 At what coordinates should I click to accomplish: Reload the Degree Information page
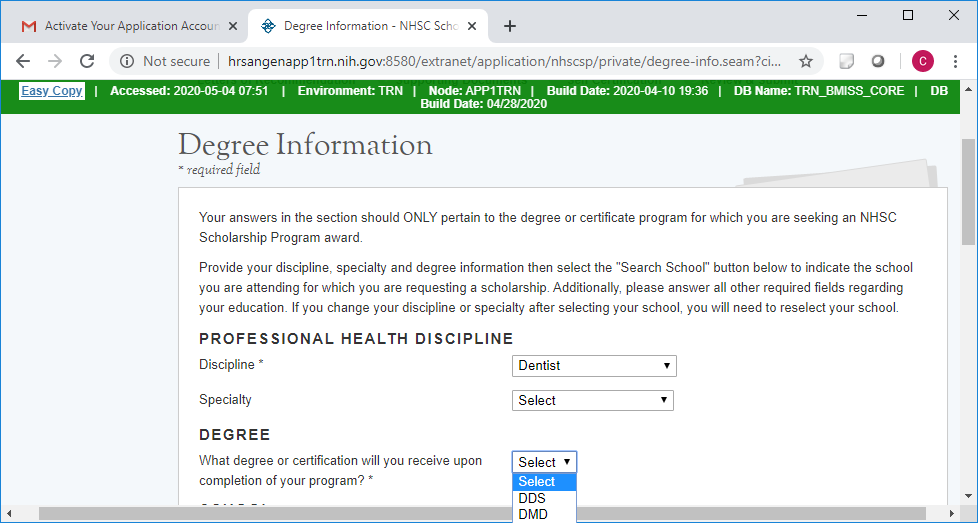coord(87,61)
